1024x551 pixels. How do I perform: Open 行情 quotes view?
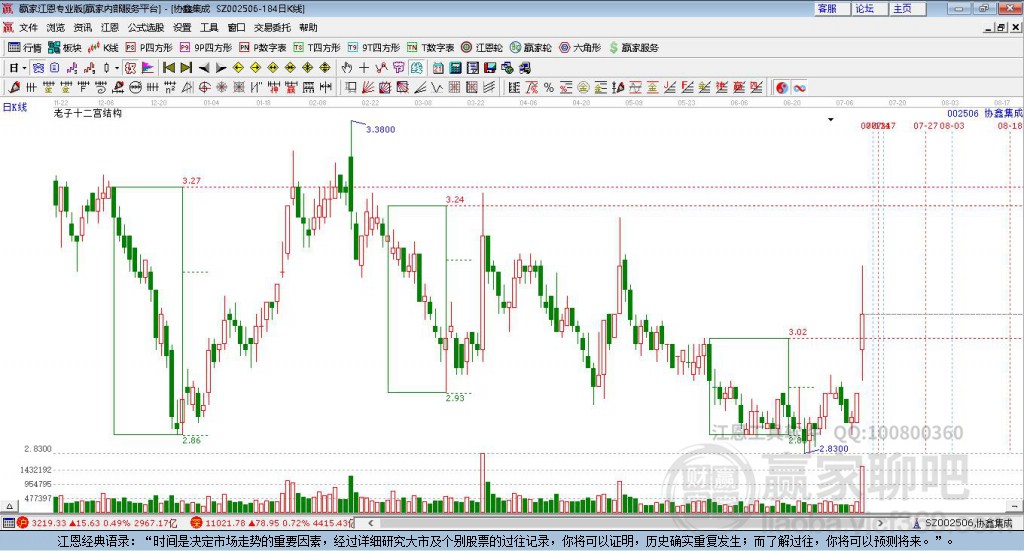[25, 48]
